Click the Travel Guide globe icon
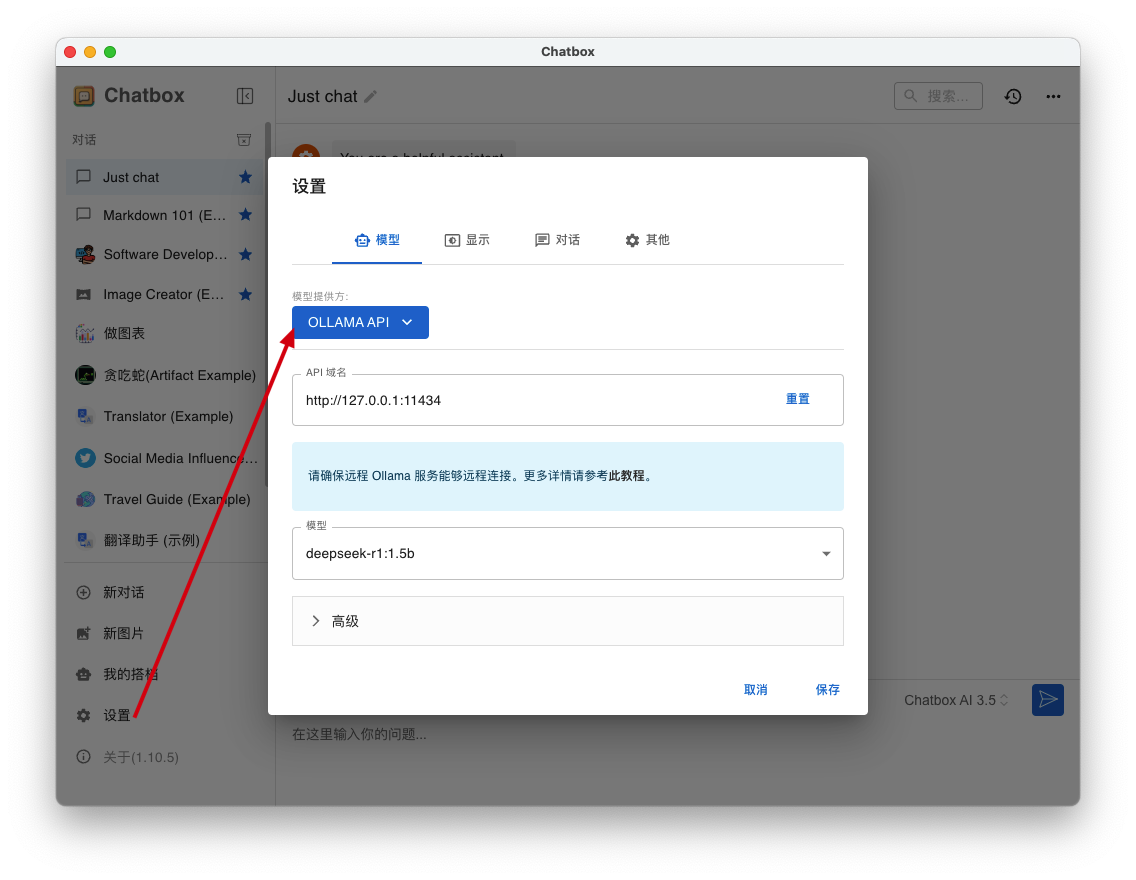This screenshot has height=880, width=1136. point(85,499)
